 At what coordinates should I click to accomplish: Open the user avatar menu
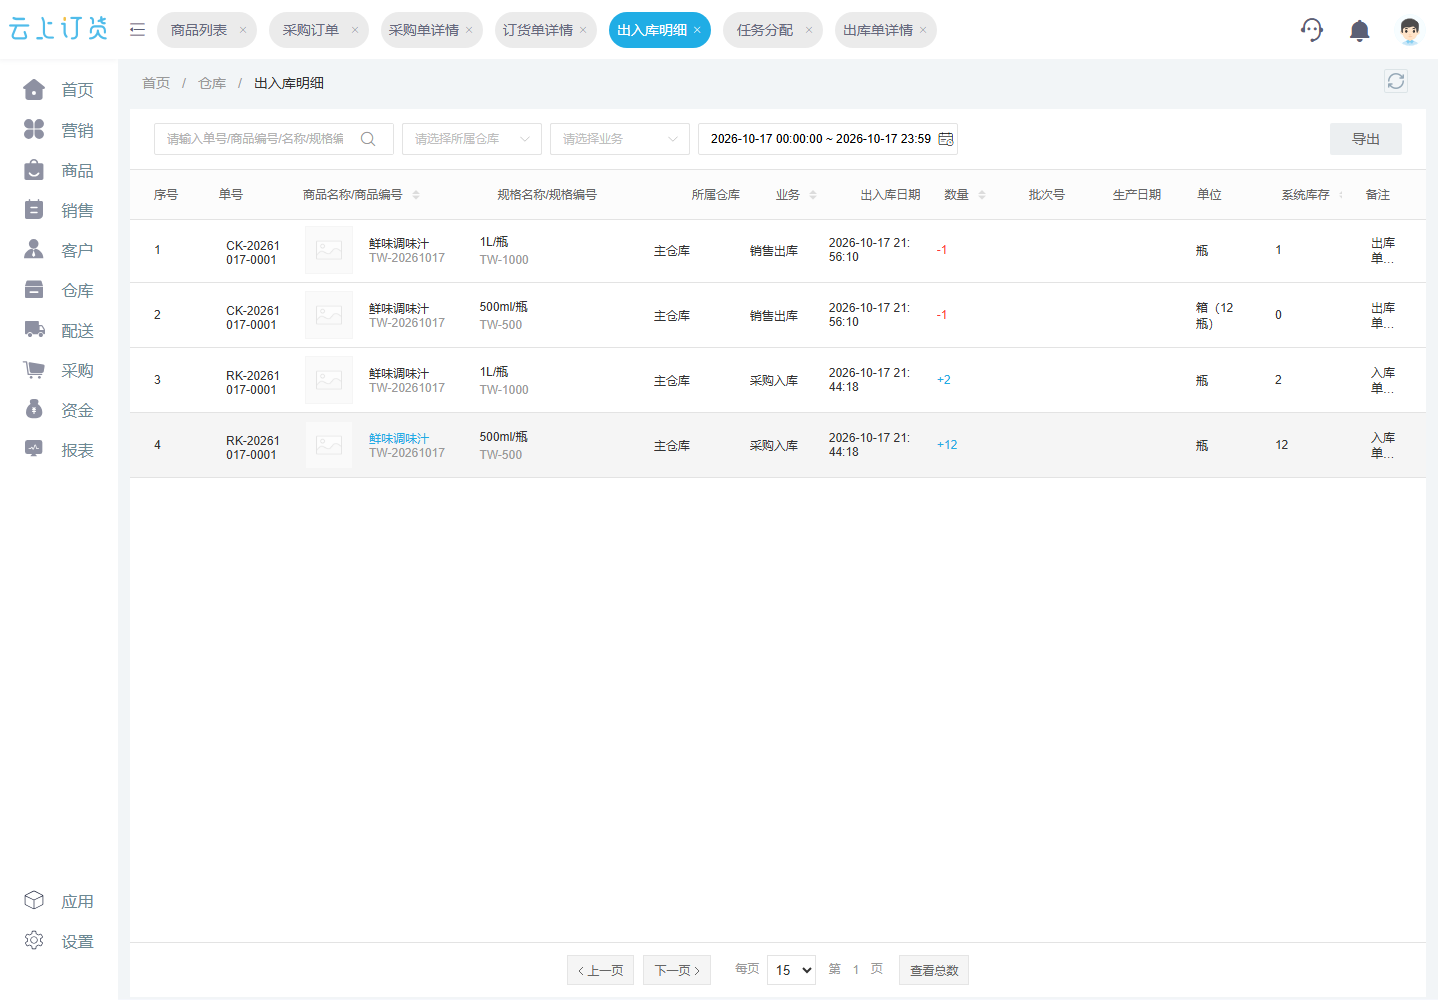click(x=1409, y=30)
